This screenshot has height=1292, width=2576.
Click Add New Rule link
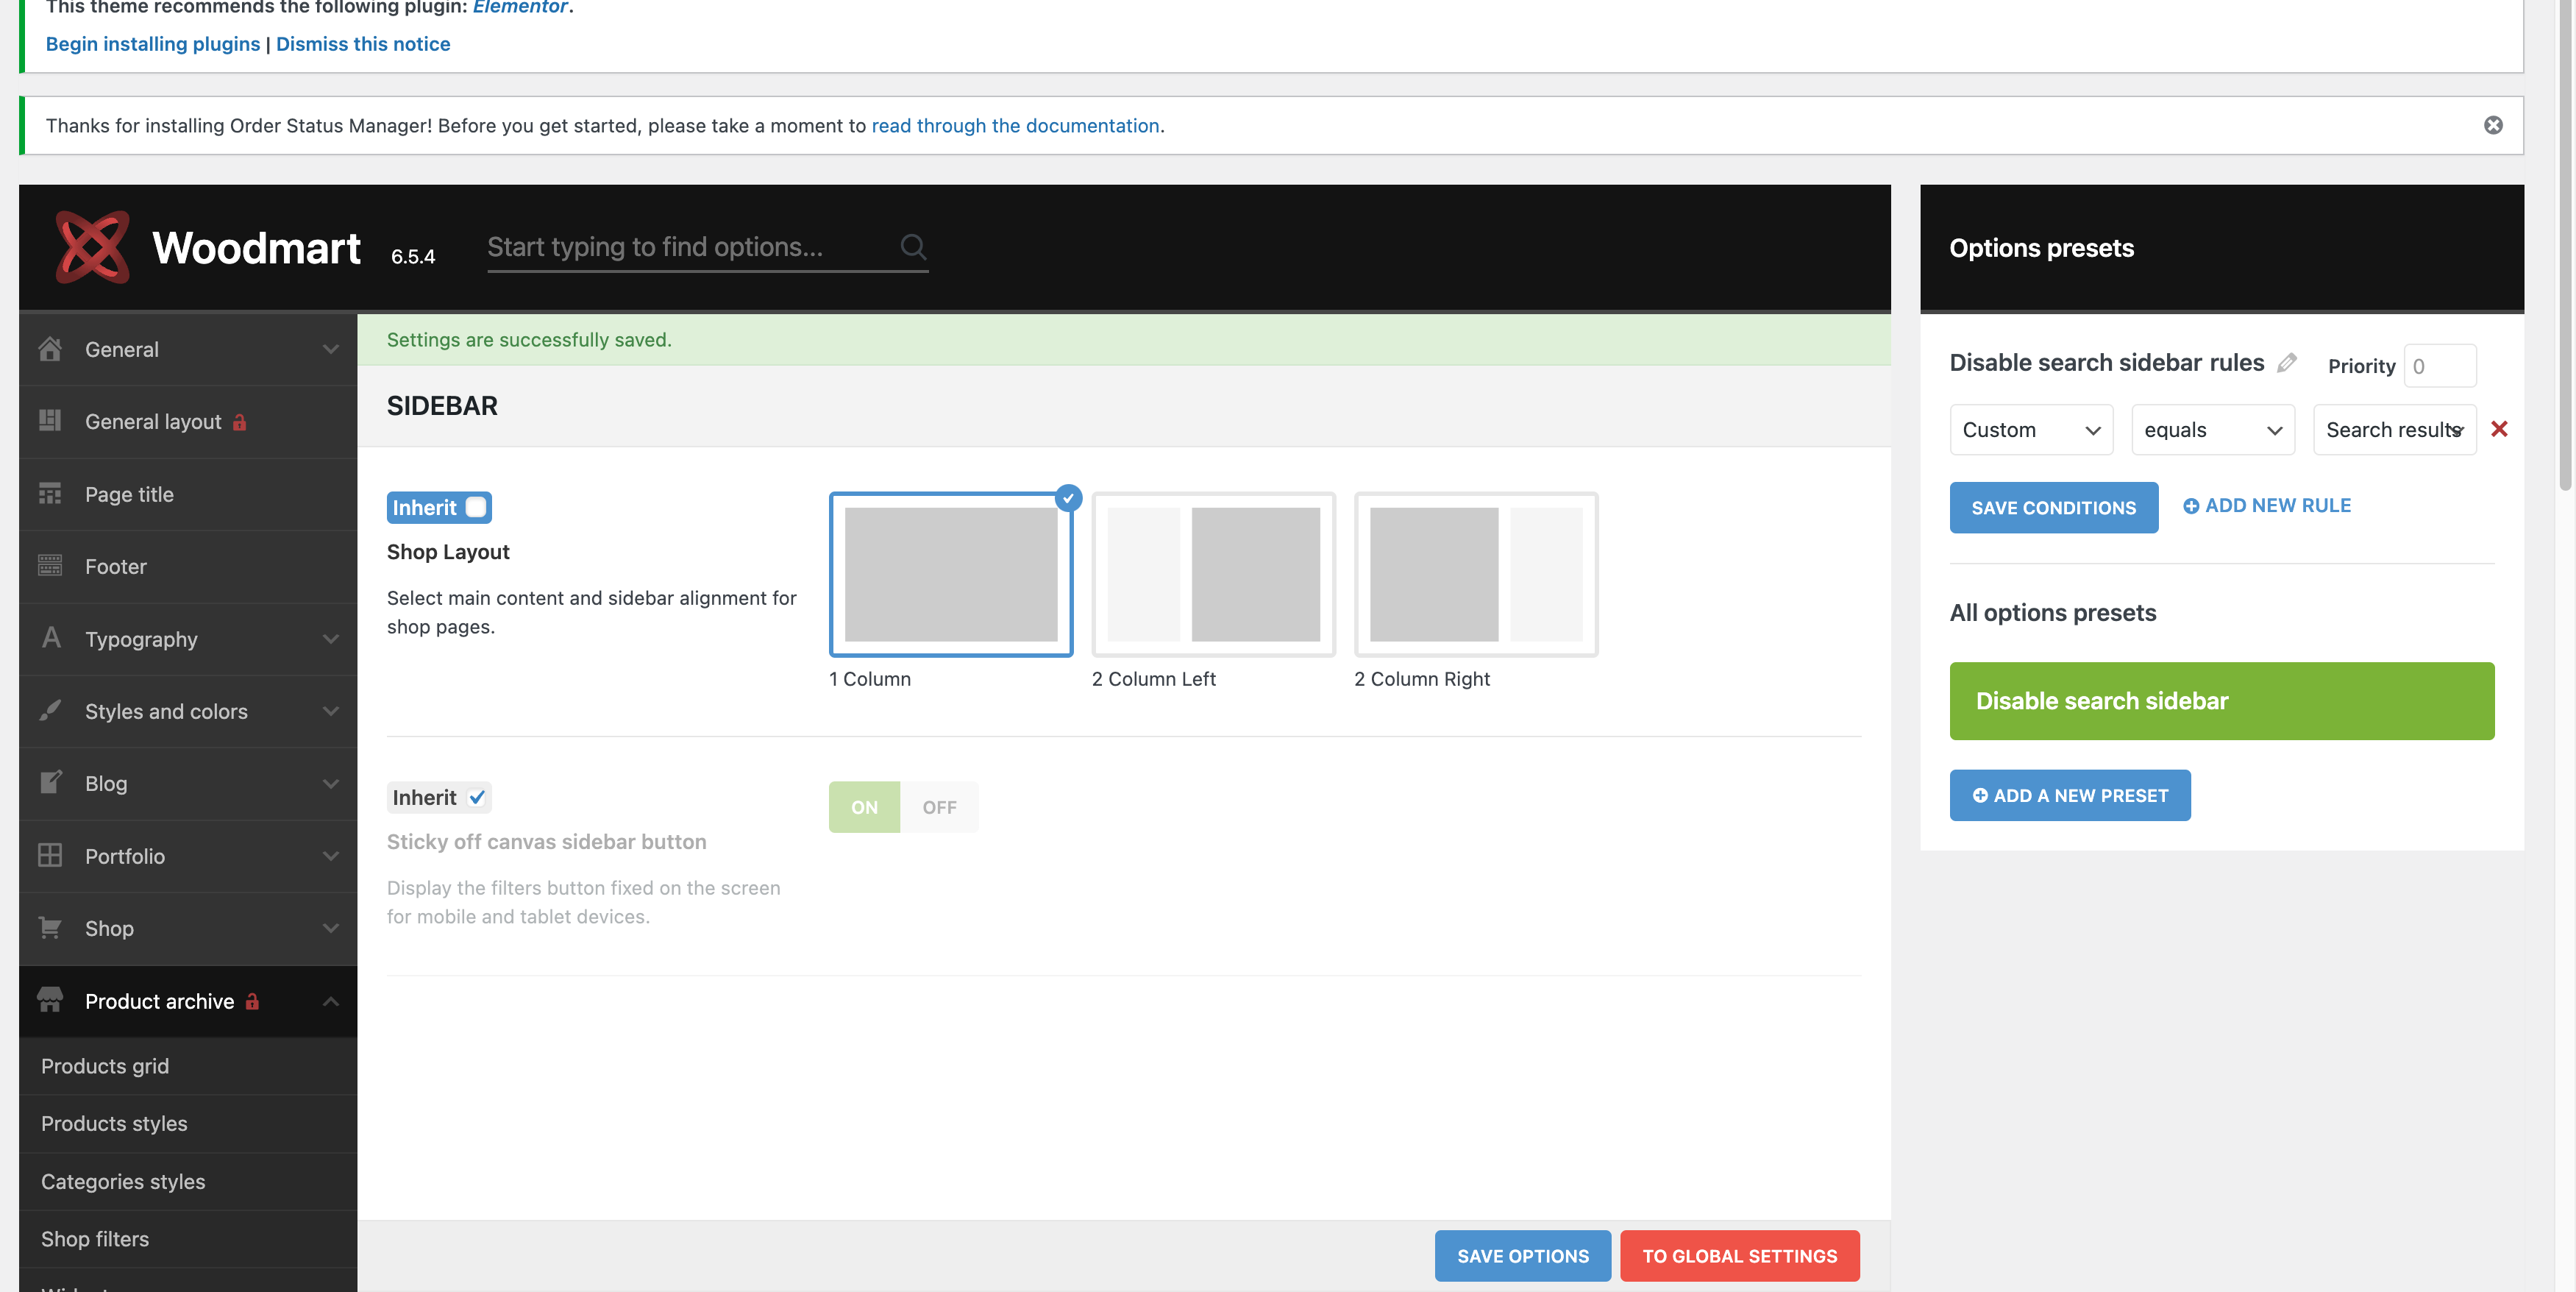pos(2266,506)
